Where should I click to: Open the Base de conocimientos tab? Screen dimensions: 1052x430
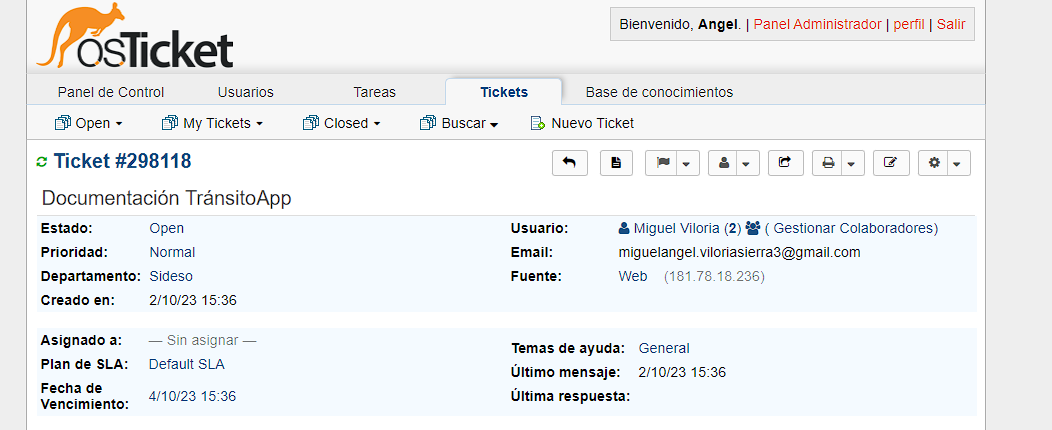pos(659,92)
